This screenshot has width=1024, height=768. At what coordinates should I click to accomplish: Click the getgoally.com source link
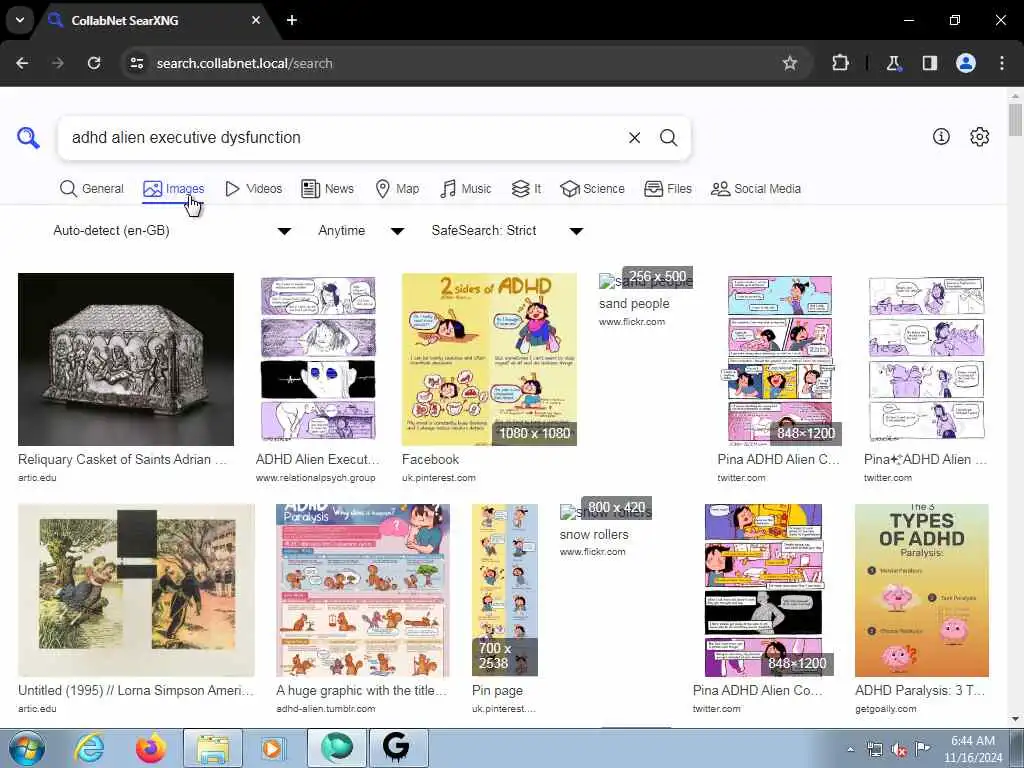pos(886,709)
